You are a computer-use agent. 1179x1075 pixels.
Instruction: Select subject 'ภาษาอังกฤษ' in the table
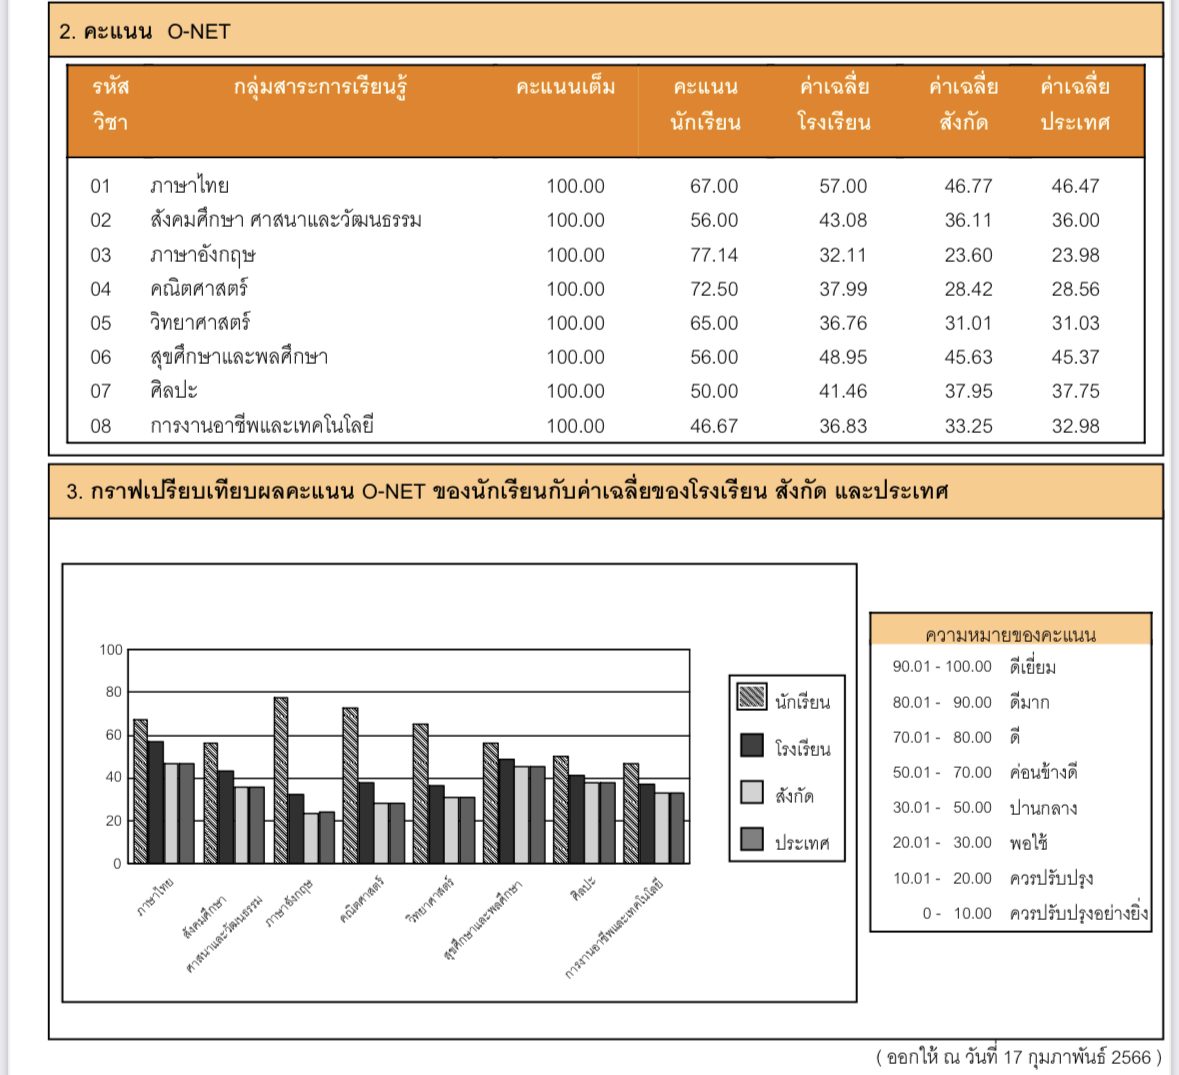tap(203, 256)
